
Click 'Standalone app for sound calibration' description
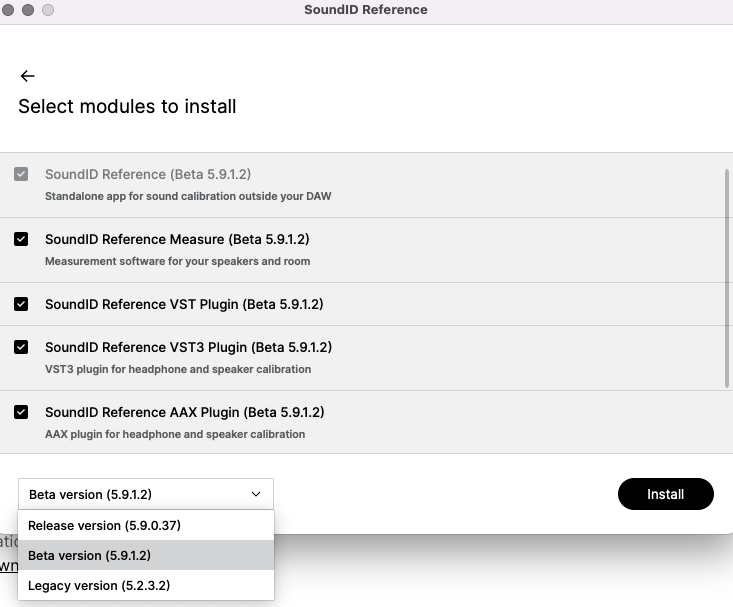coord(188,196)
